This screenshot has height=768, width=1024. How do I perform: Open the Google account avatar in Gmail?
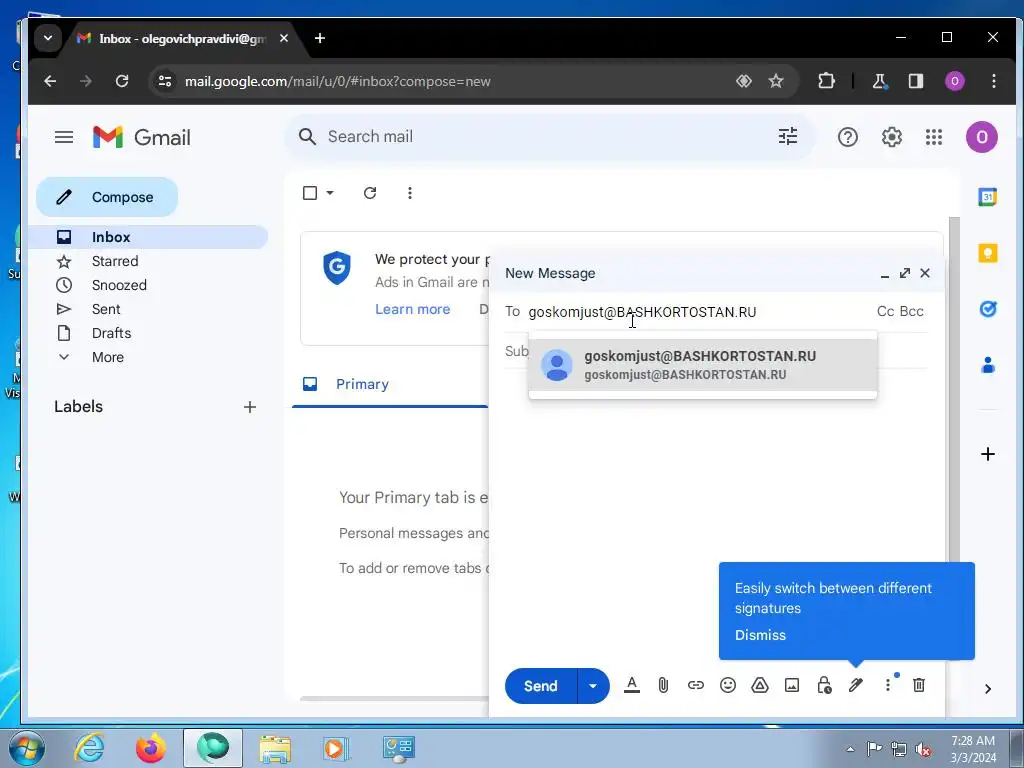click(x=982, y=137)
